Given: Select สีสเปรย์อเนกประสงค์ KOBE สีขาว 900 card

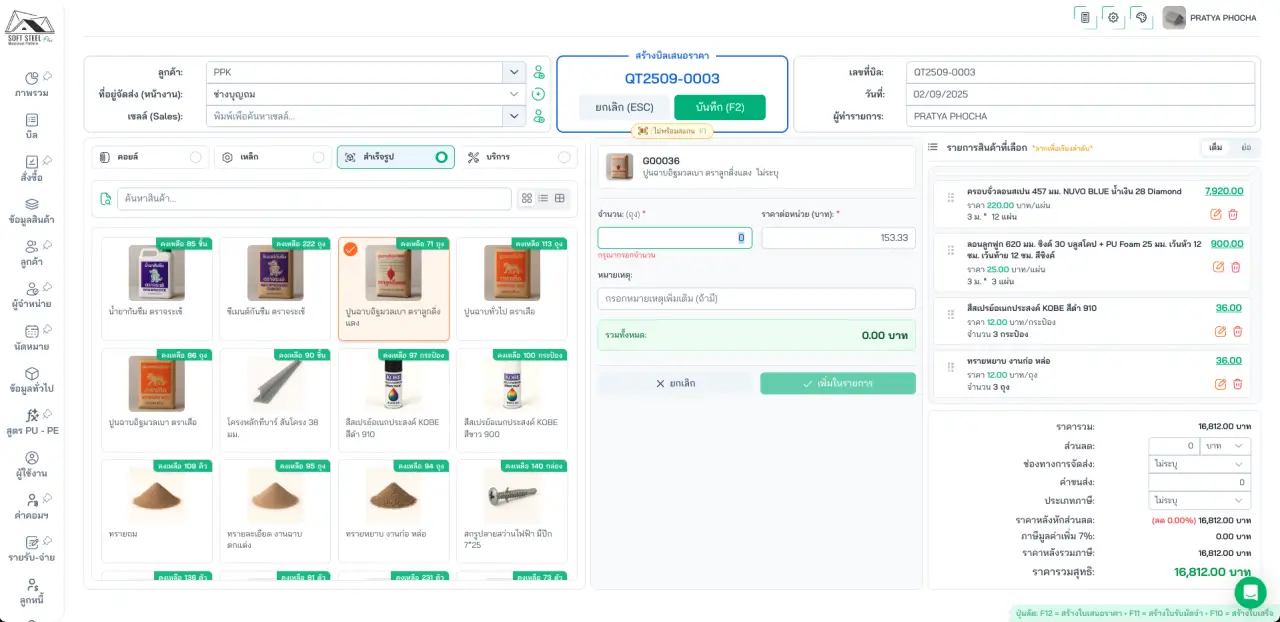Looking at the screenshot, I should pyautogui.click(x=512, y=400).
